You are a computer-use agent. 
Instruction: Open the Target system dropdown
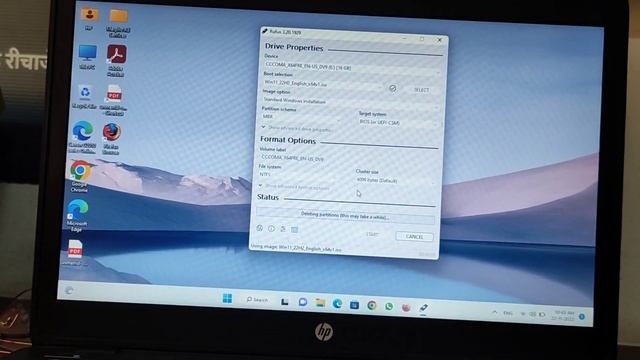pos(399,122)
